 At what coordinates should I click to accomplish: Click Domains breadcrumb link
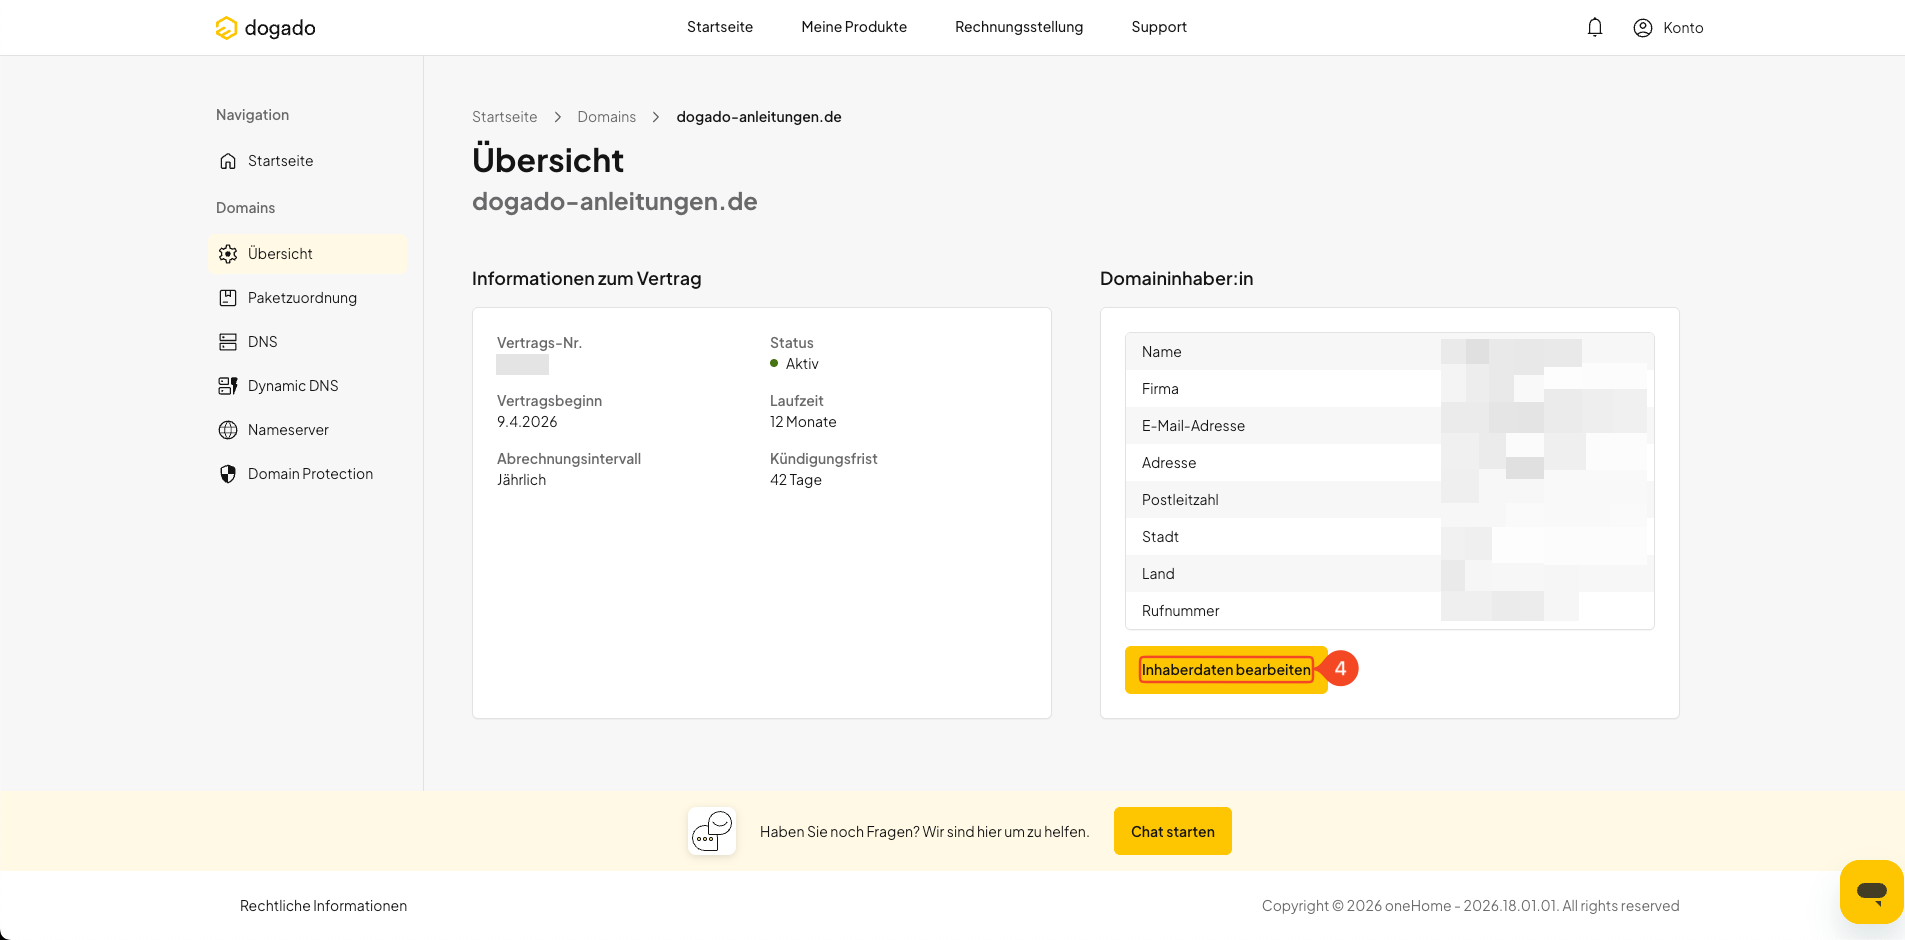pyautogui.click(x=606, y=117)
